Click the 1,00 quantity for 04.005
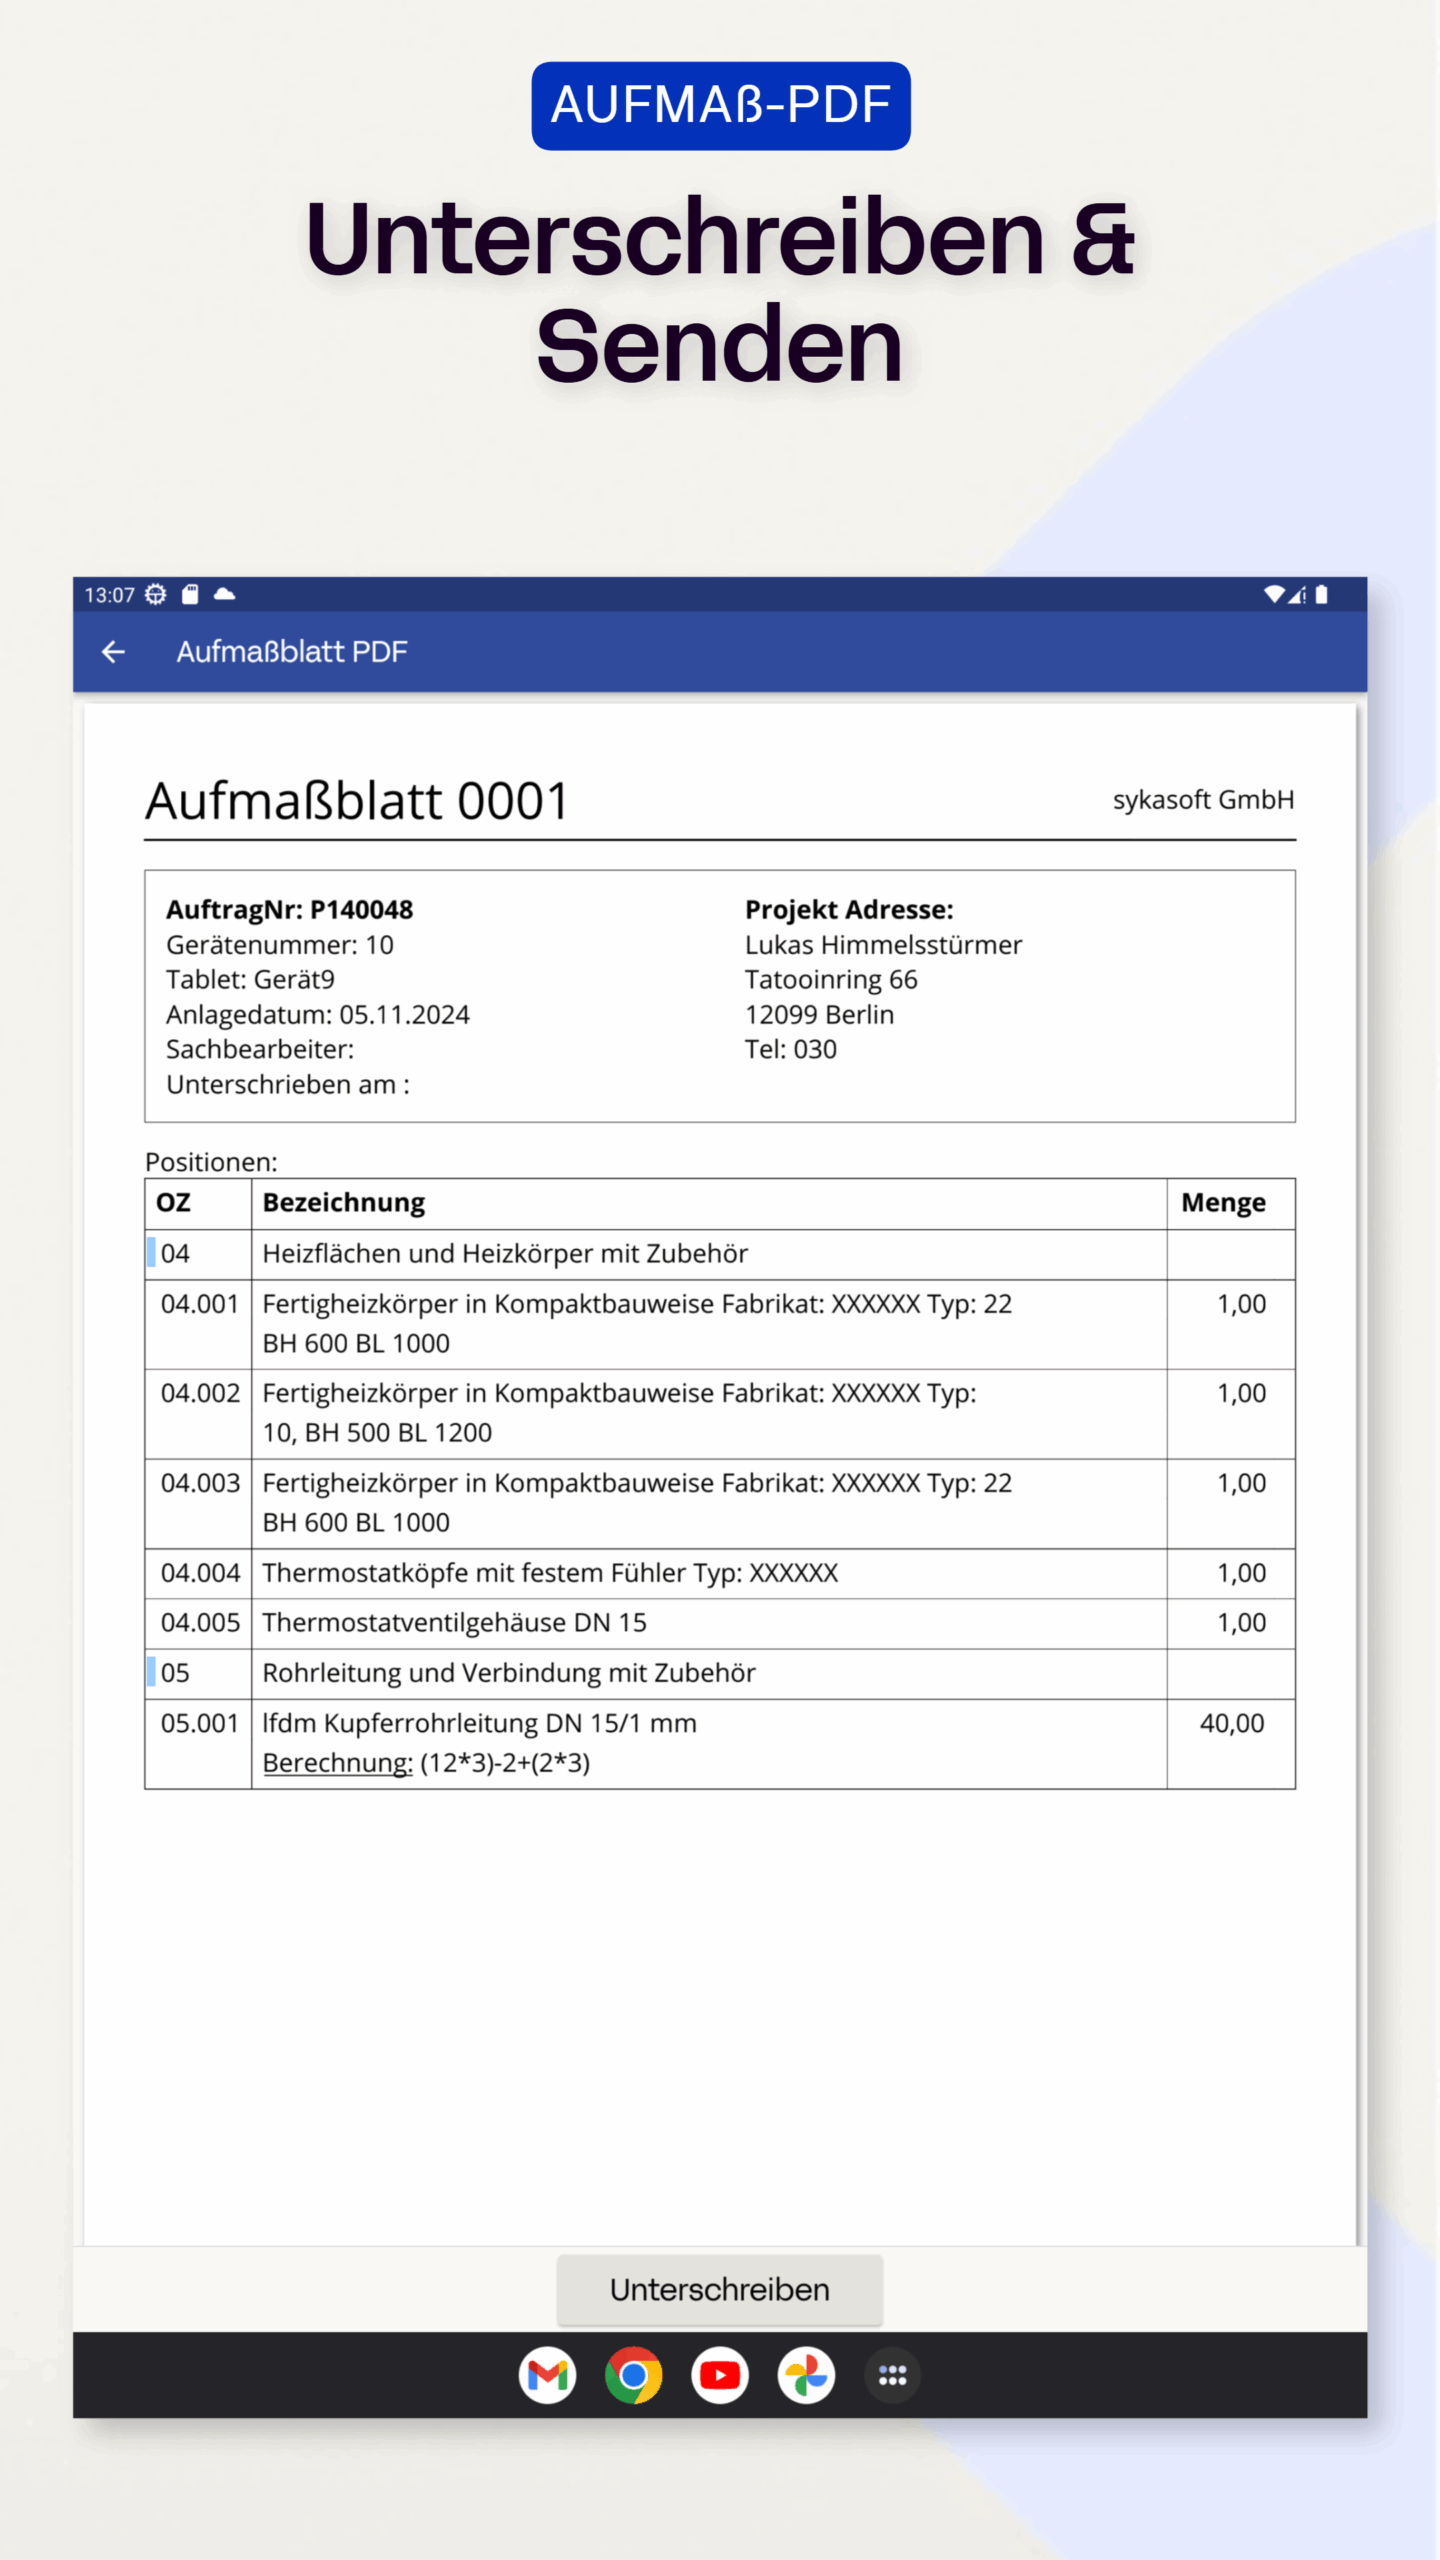Screen dimensions: 1440x2560 1241,1623
